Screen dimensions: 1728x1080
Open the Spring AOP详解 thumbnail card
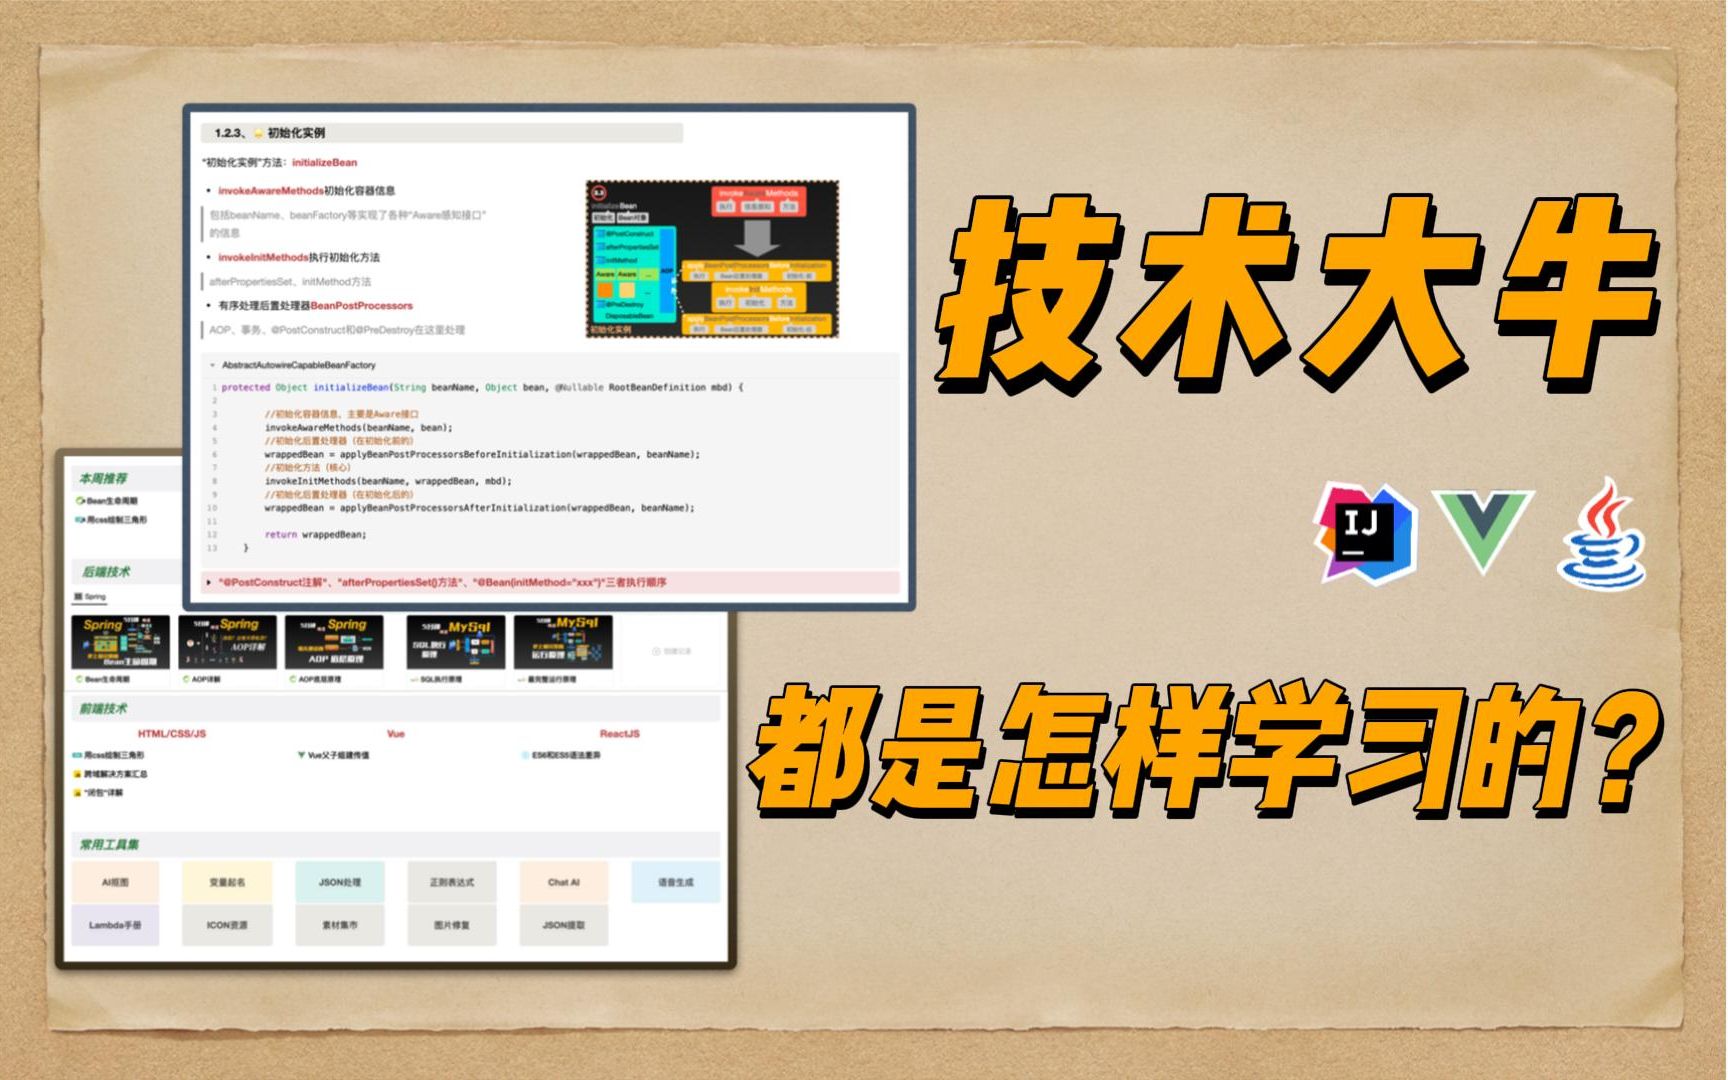[x=227, y=642]
